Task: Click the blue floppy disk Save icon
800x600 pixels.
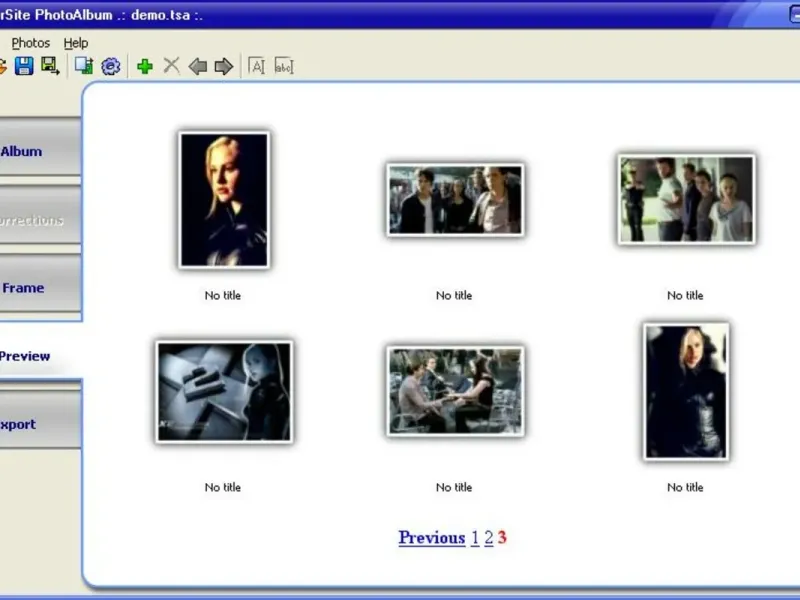Action: point(24,66)
